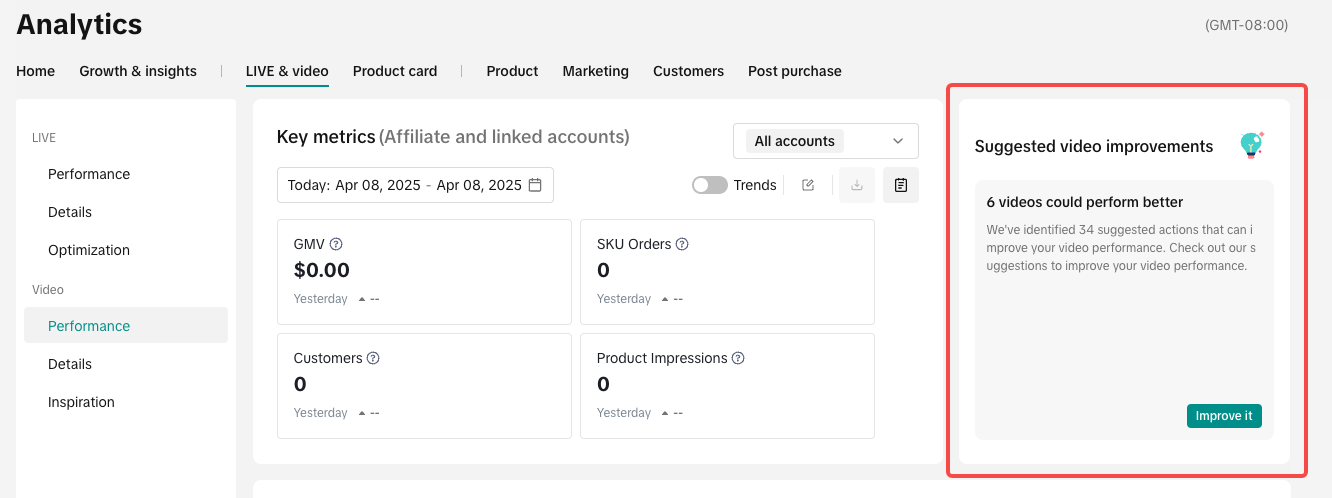Click the lightbulb suggestions icon
The image size is (1332, 498).
(x=1251, y=145)
